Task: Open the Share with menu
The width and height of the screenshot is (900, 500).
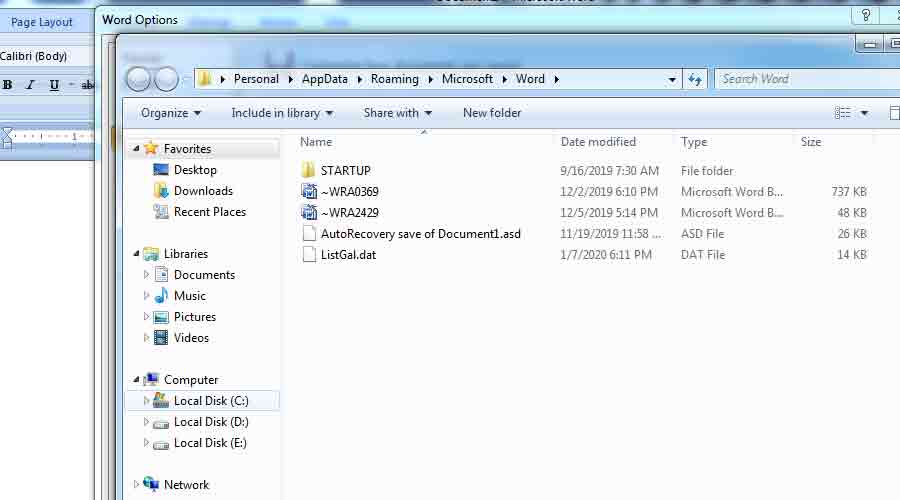Action: point(397,113)
